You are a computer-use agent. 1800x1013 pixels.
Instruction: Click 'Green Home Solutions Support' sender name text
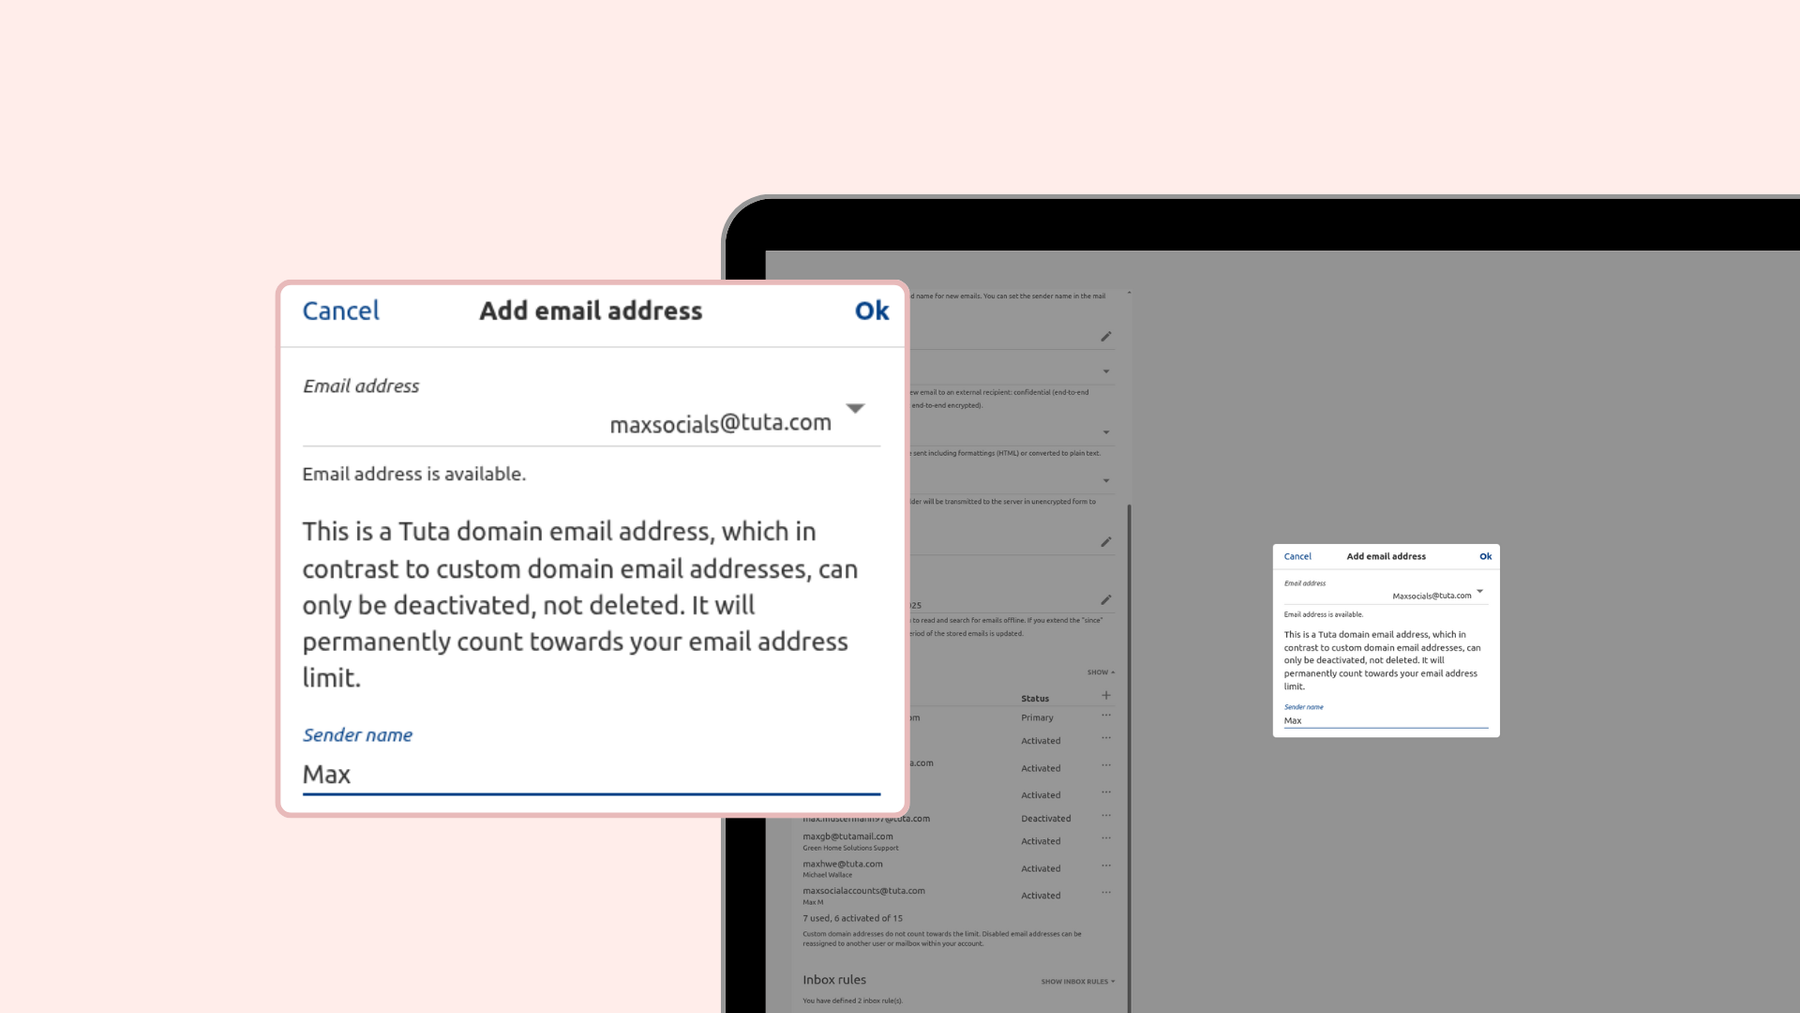pos(850,848)
